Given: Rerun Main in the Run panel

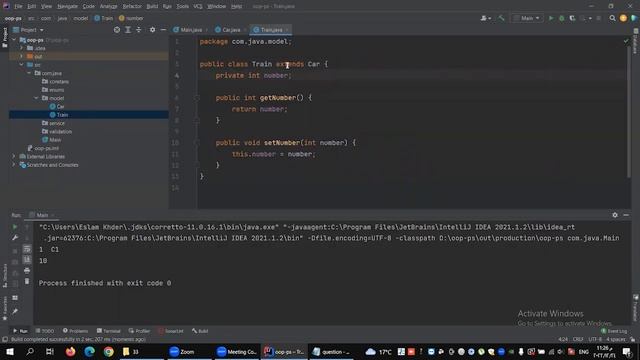Looking at the screenshot, I should pyautogui.click(x=15, y=227).
